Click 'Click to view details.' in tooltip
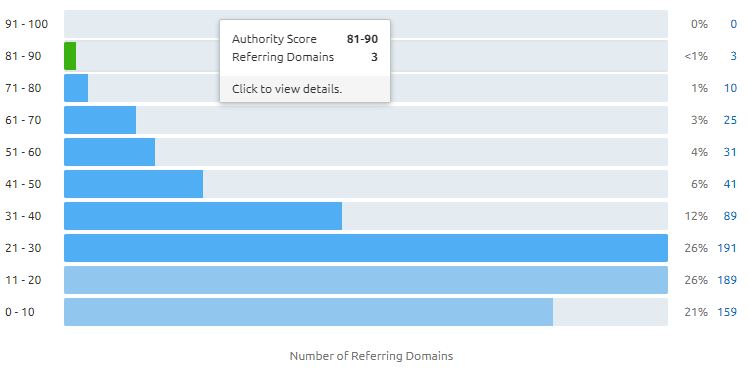 pyautogui.click(x=287, y=89)
